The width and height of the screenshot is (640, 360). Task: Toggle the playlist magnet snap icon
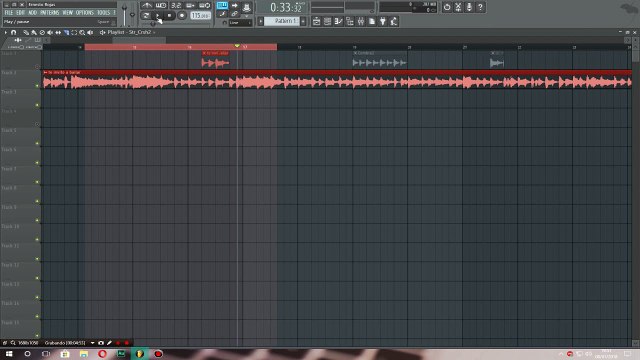13,32
